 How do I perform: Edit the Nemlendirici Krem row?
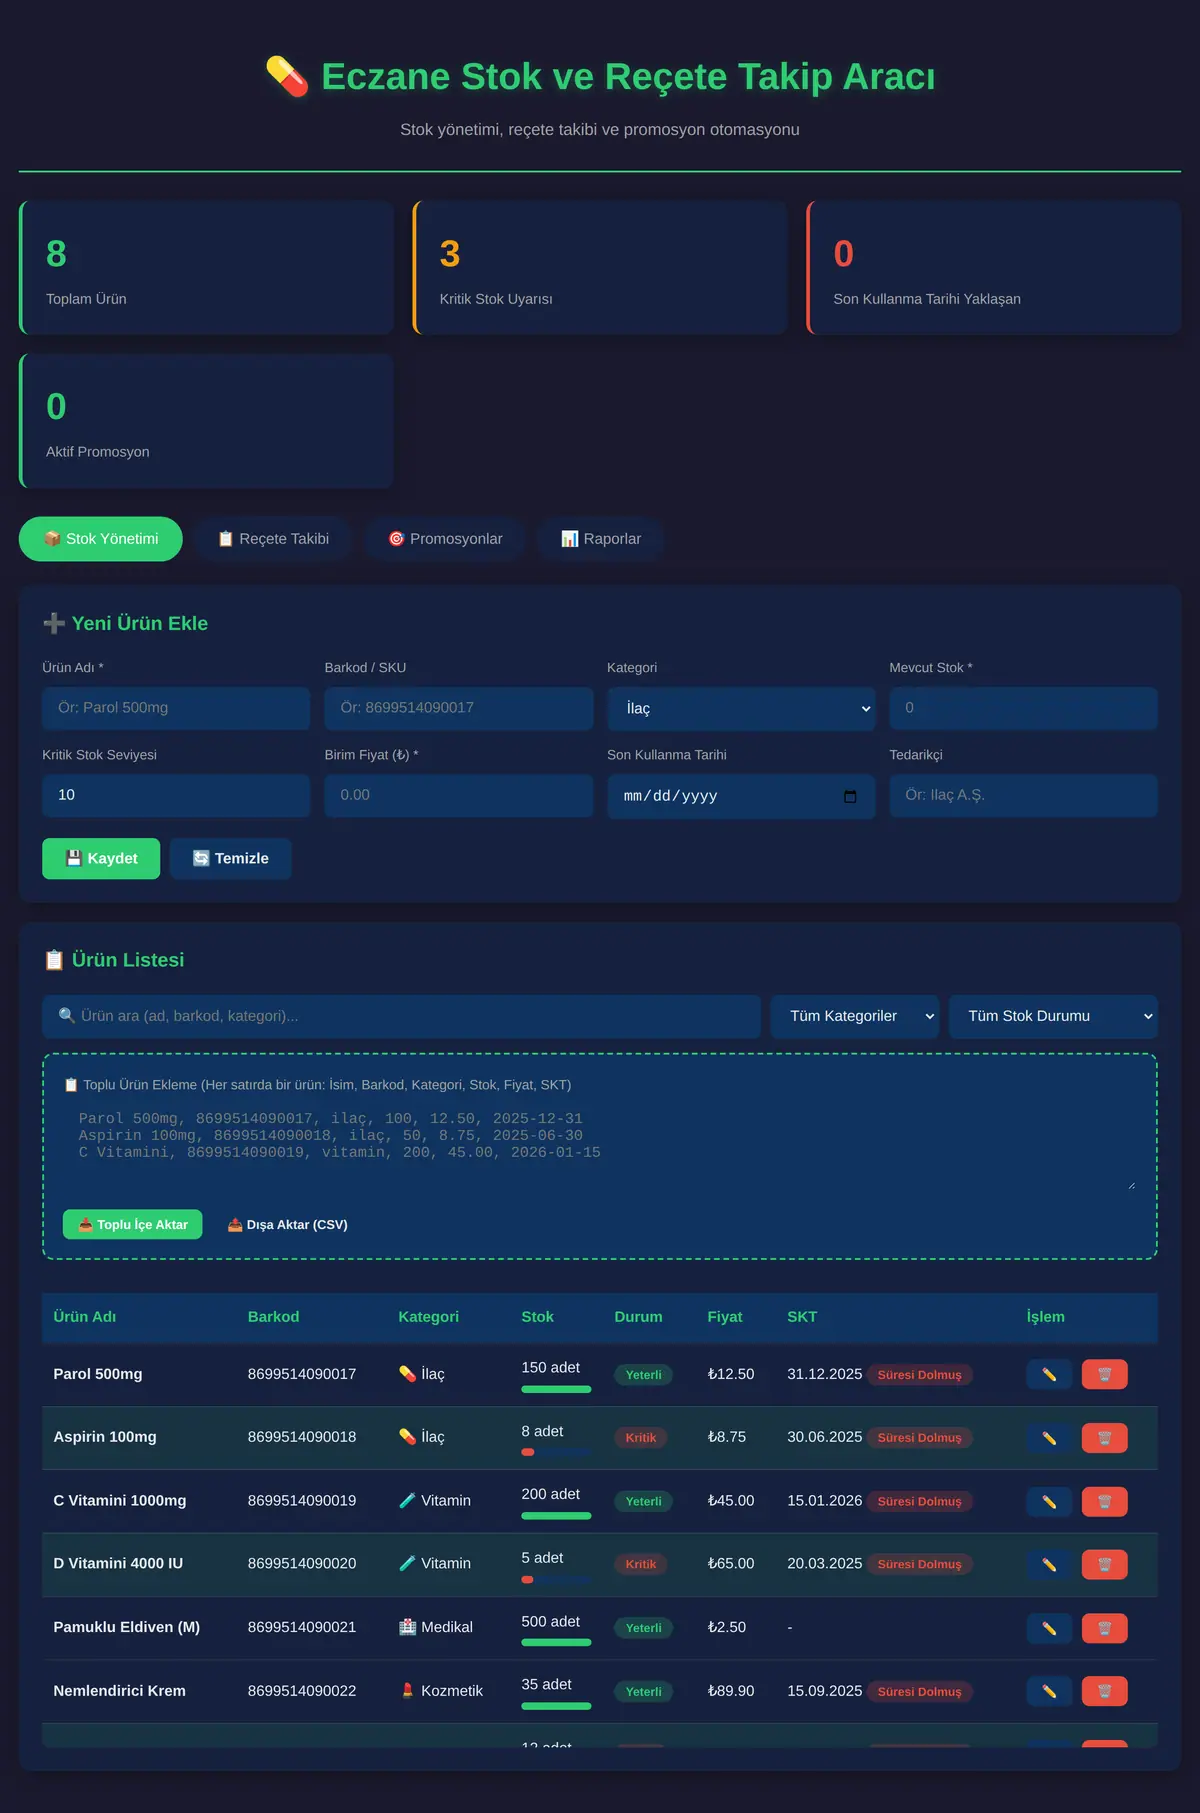click(x=1049, y=1691)
